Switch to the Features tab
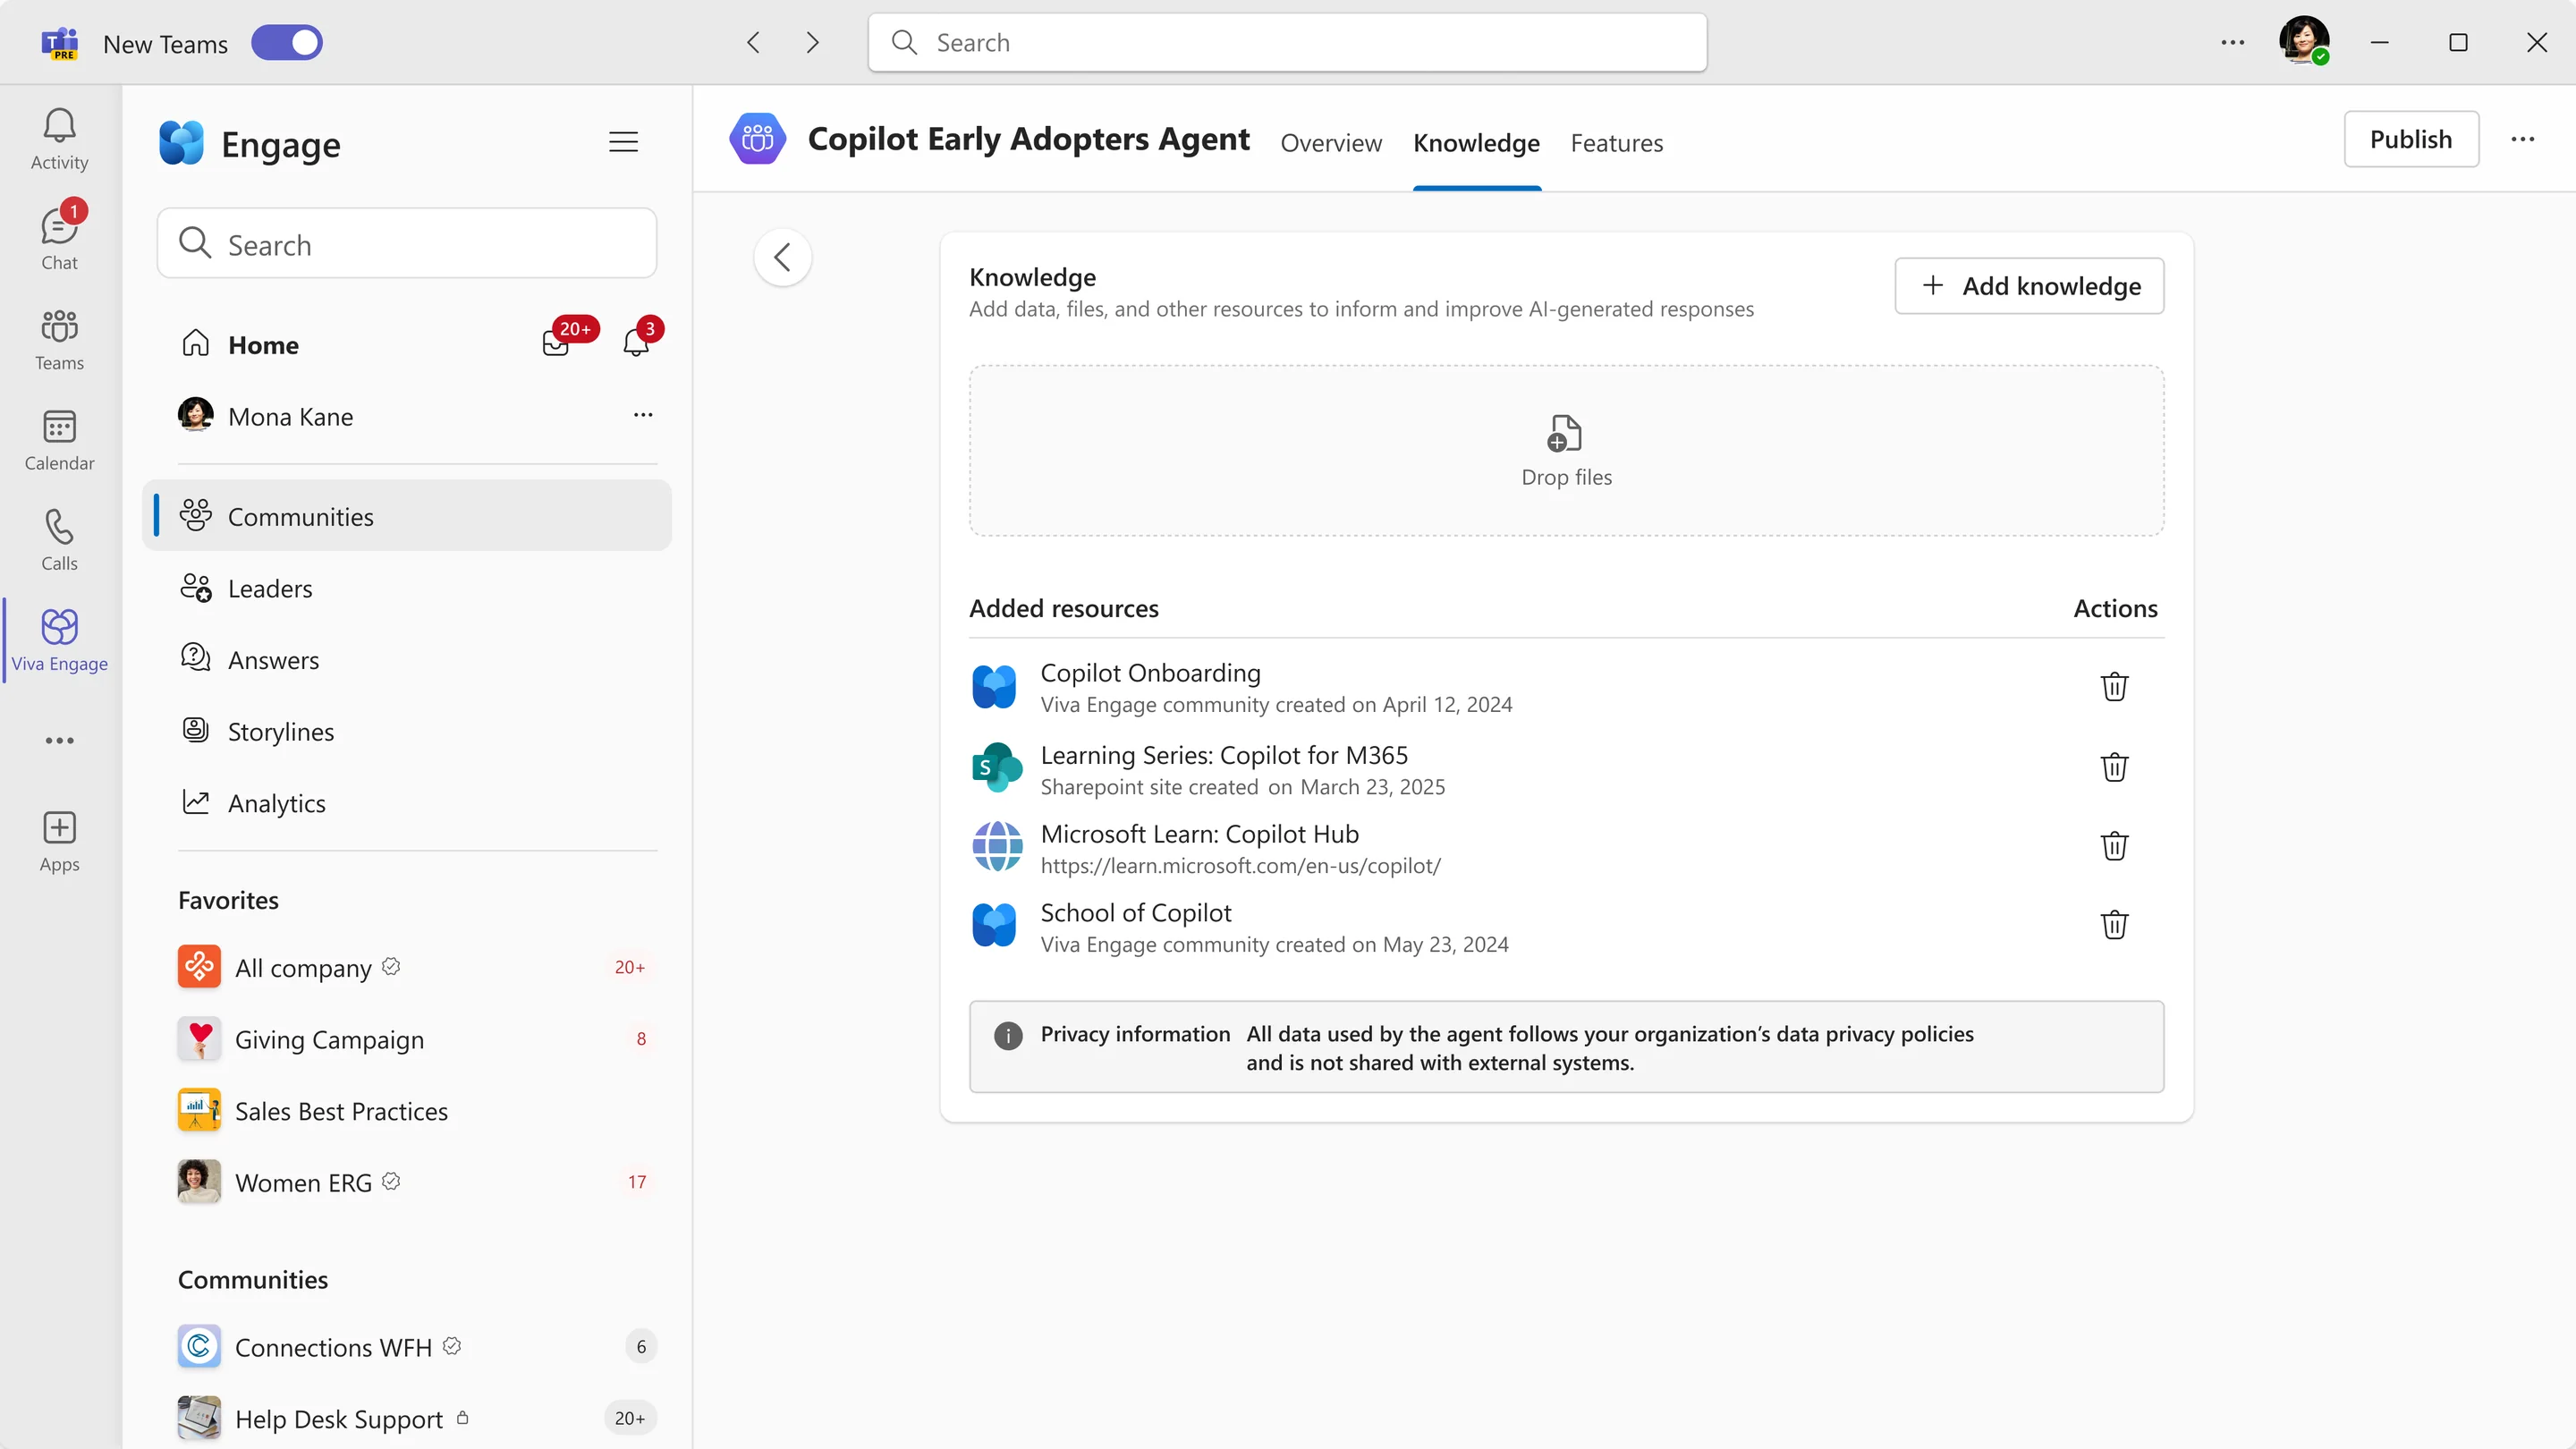Viewport: 2576px width, 1449px height. pos(1616,143)
